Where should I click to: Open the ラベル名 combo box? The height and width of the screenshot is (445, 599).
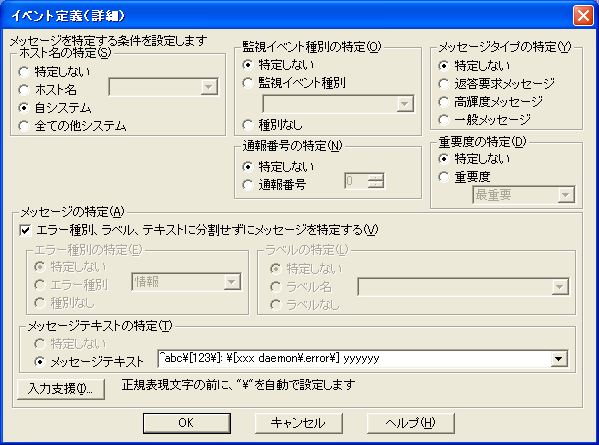tap(463, 287)
